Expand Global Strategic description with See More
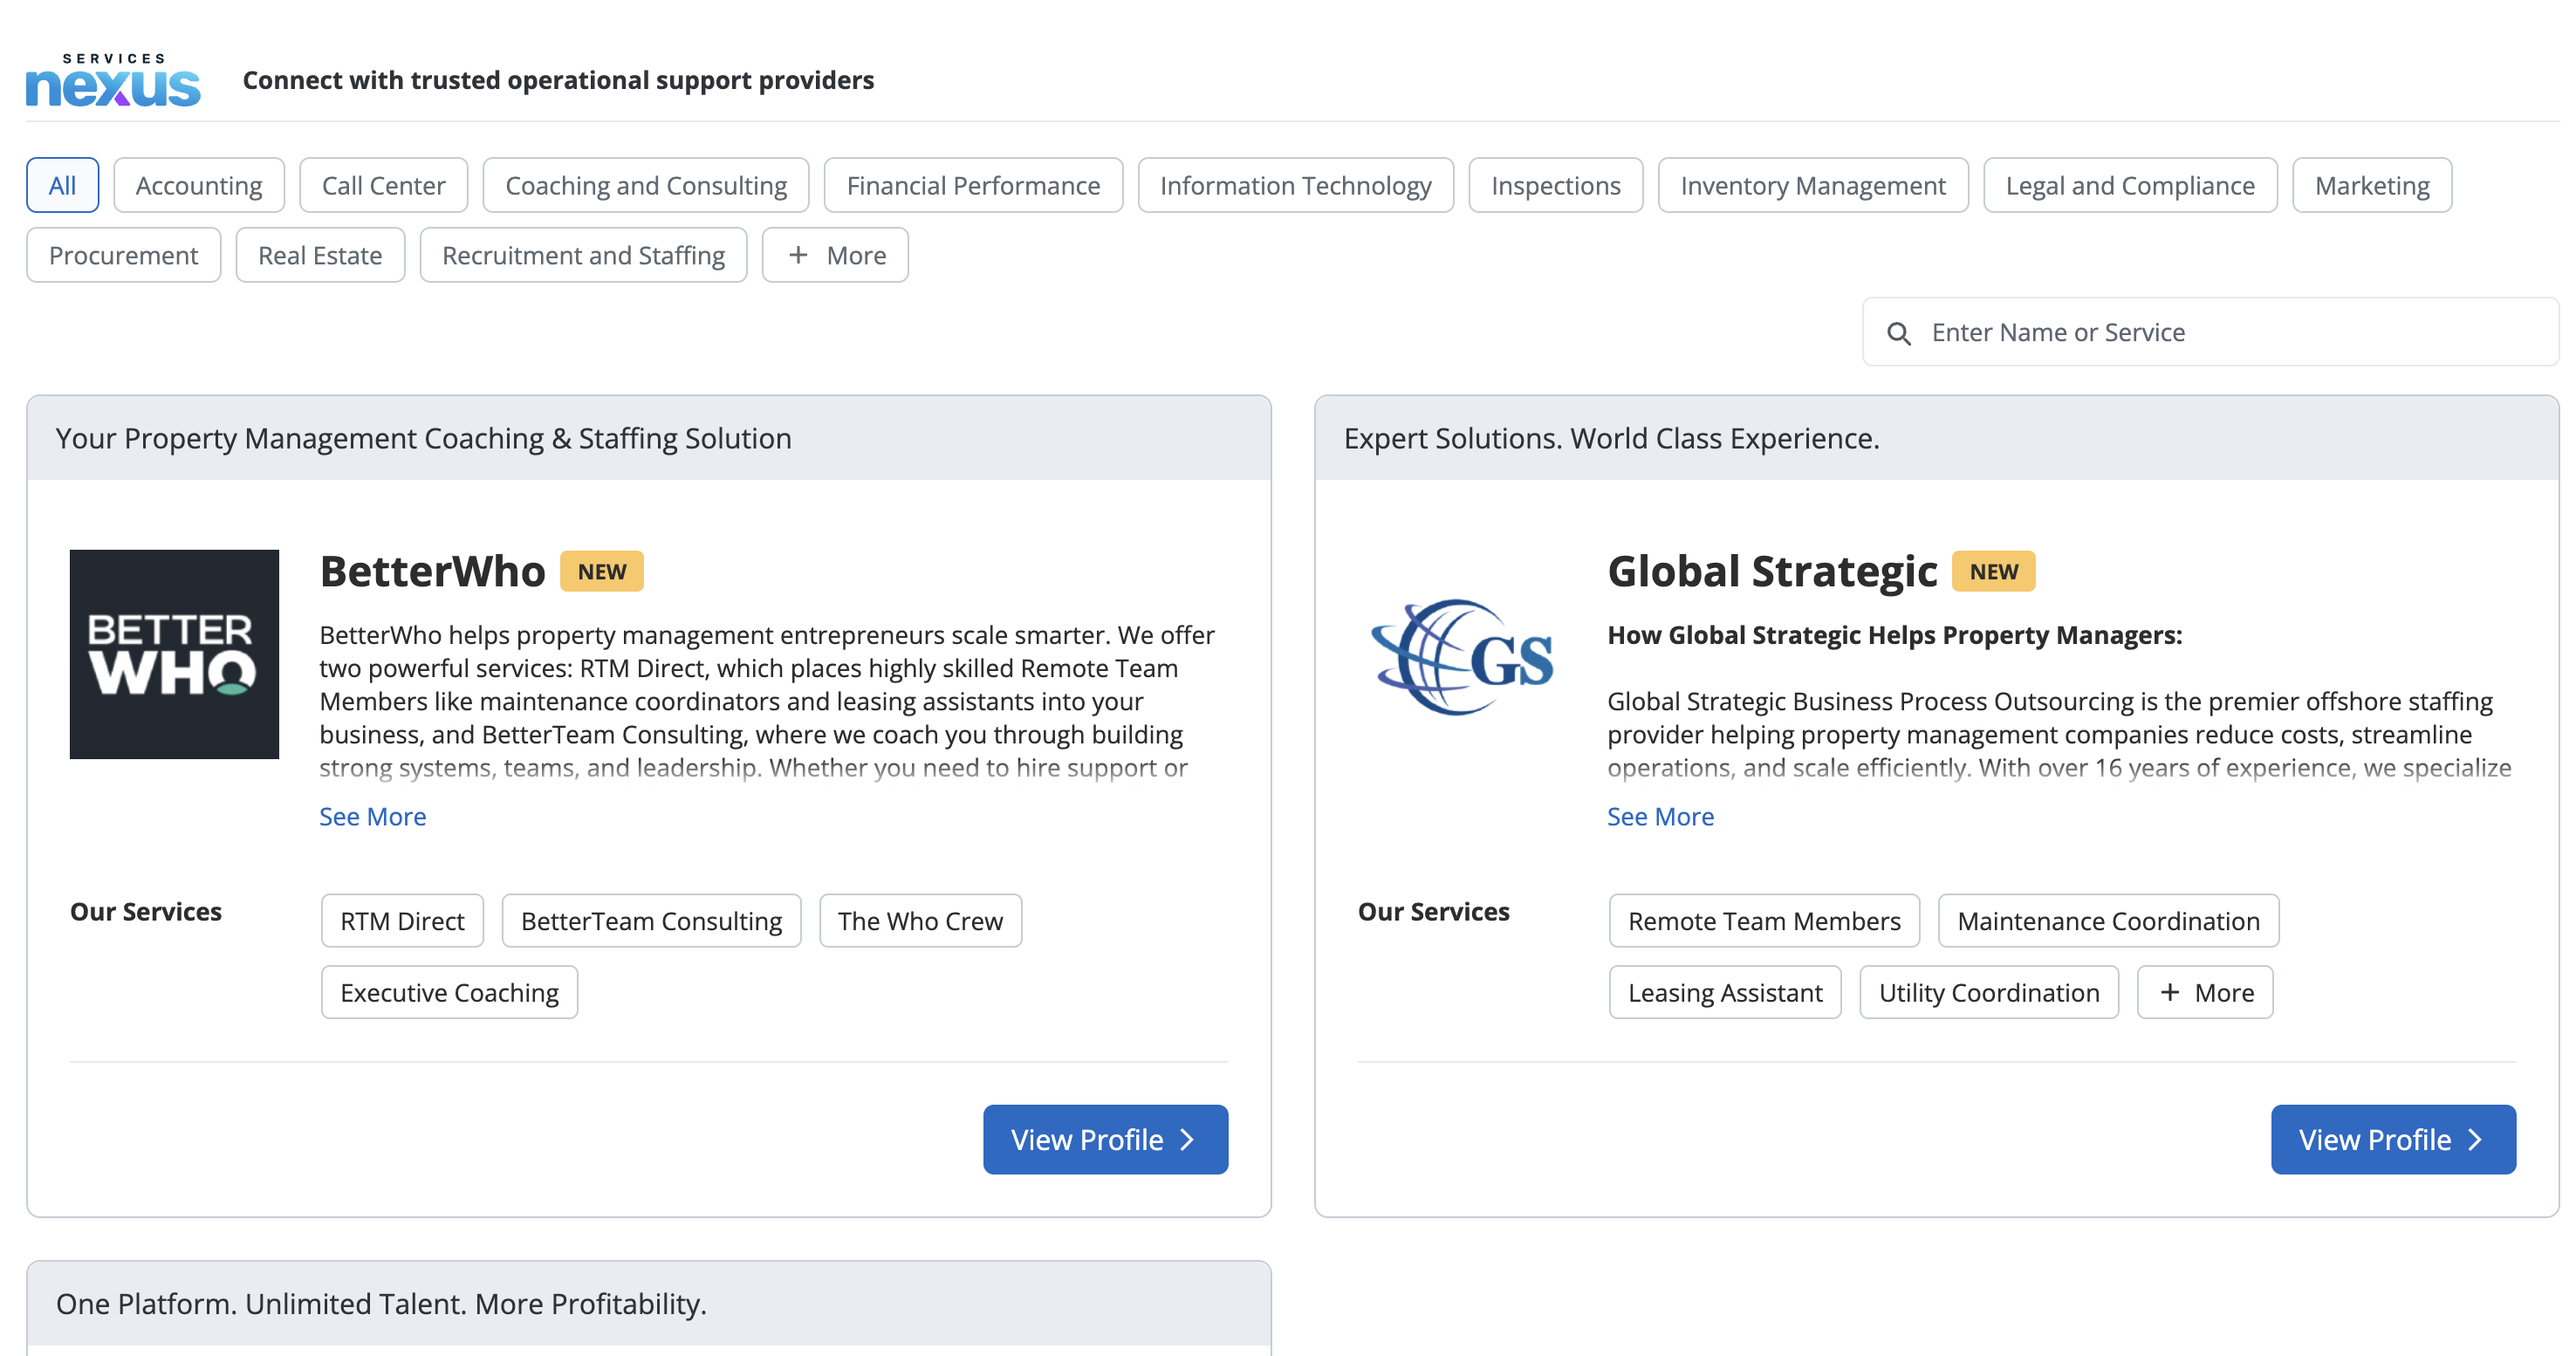The height and width of the screenshot is (1356, 2576). [1661, 817]
